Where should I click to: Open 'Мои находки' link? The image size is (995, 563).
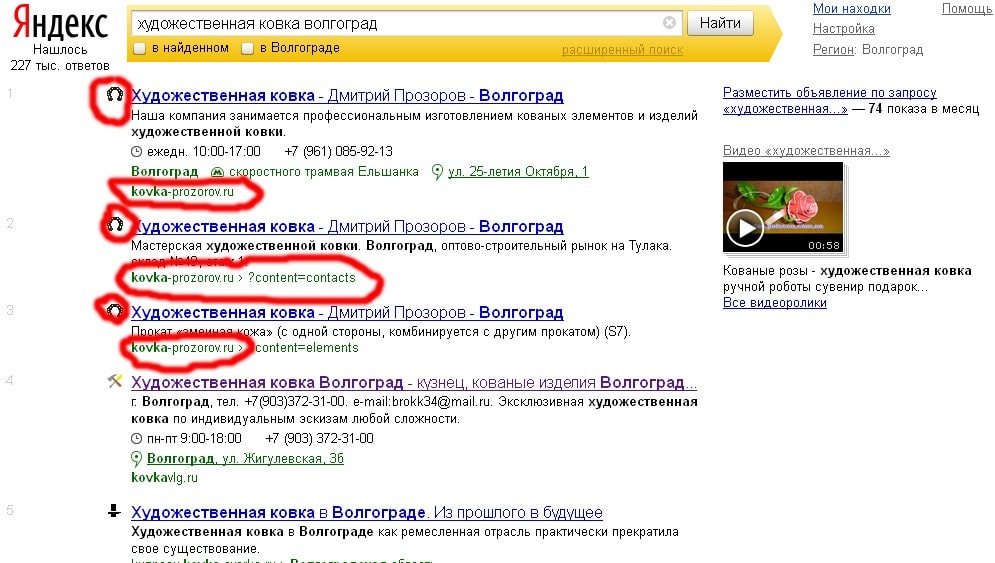tap(852, 8)
